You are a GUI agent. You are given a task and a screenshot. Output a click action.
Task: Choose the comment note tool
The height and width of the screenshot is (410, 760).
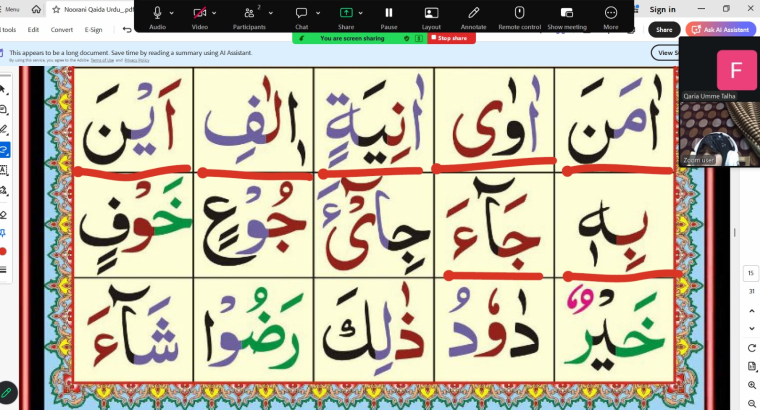coord(3,110)
